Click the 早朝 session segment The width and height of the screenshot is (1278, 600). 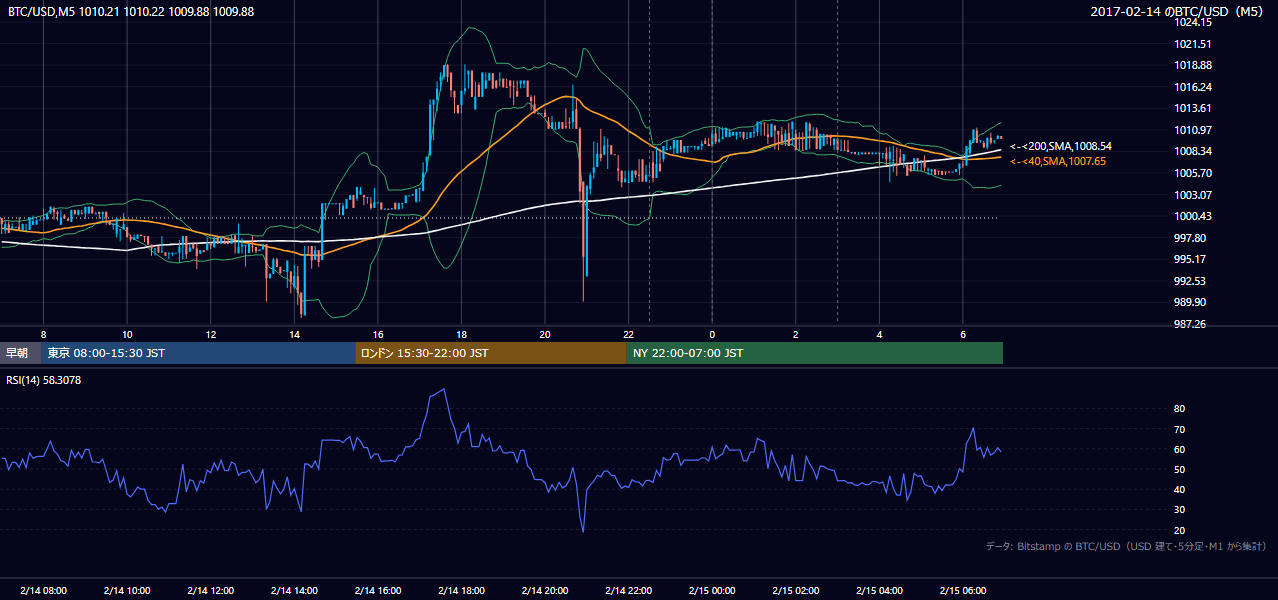(x=19, y=353)
